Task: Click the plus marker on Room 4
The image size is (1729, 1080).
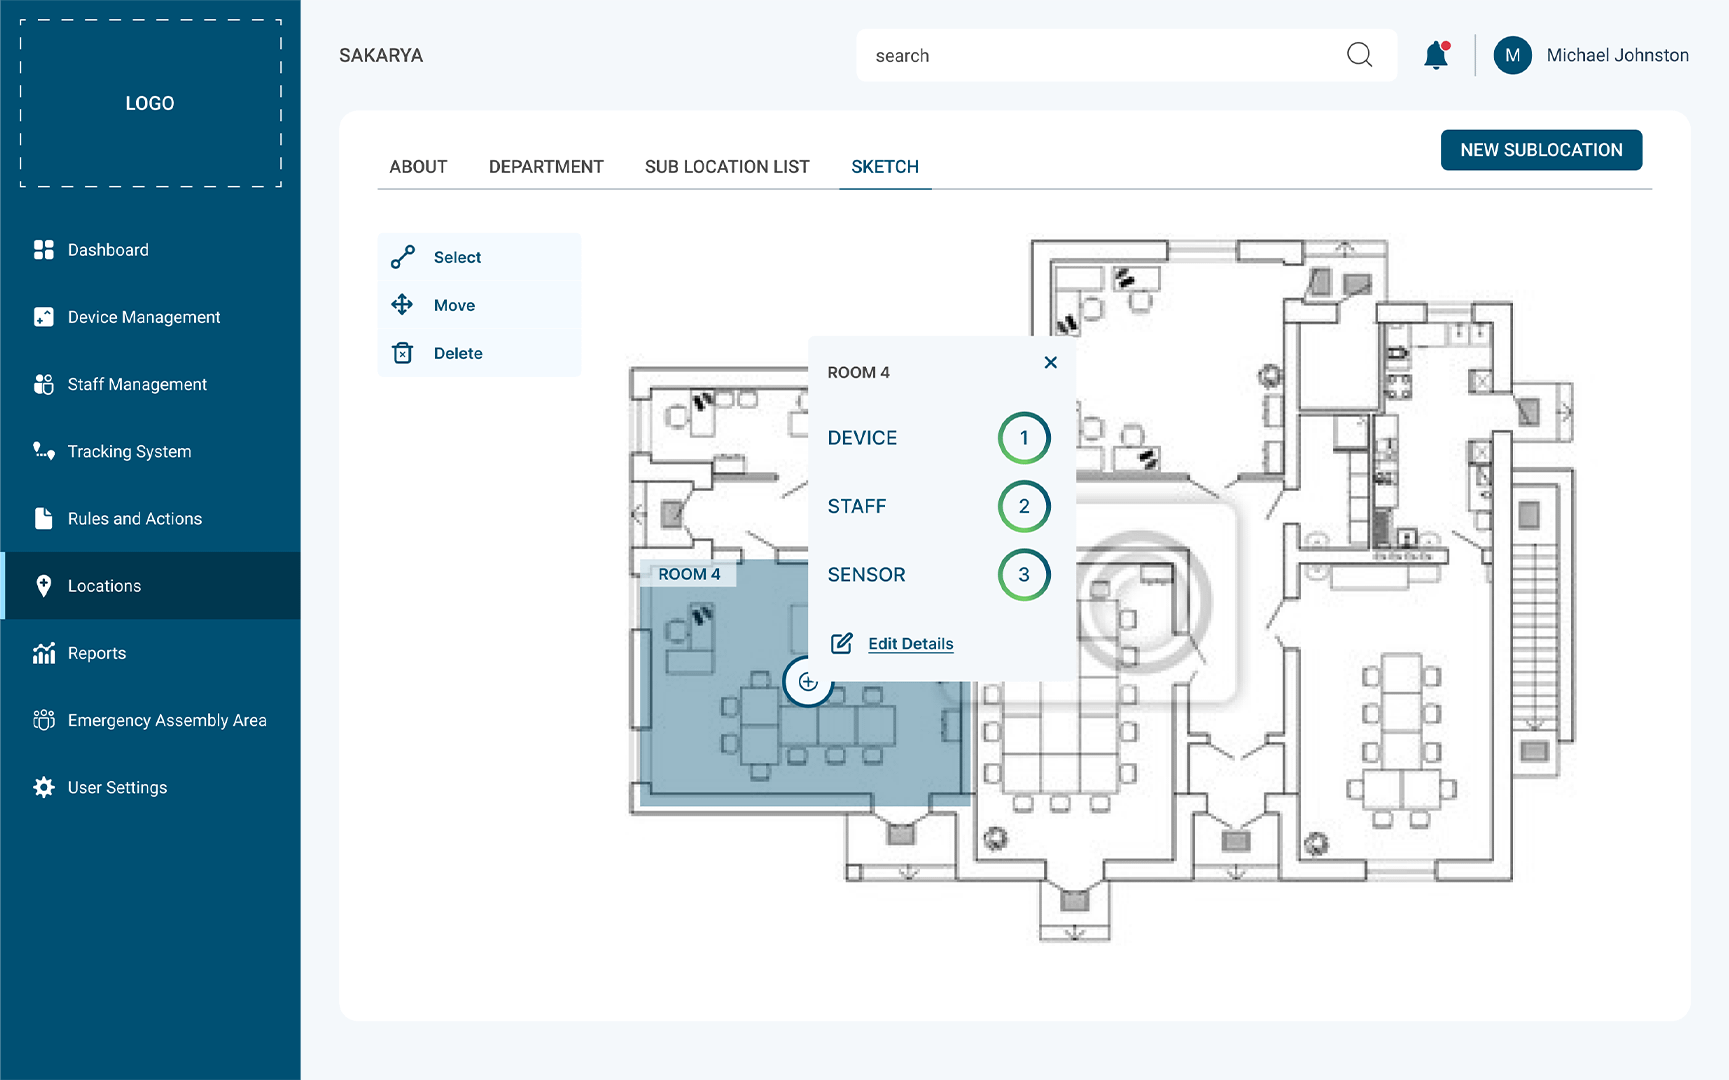Action: 808,682
